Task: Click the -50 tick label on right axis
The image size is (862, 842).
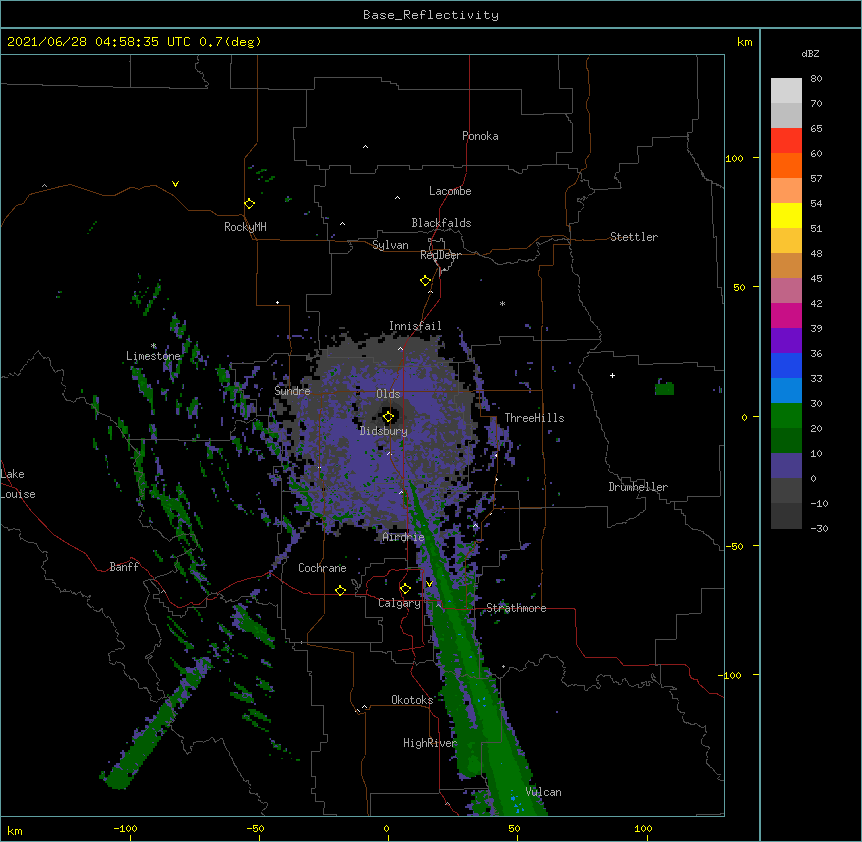Action: point(734,546)
